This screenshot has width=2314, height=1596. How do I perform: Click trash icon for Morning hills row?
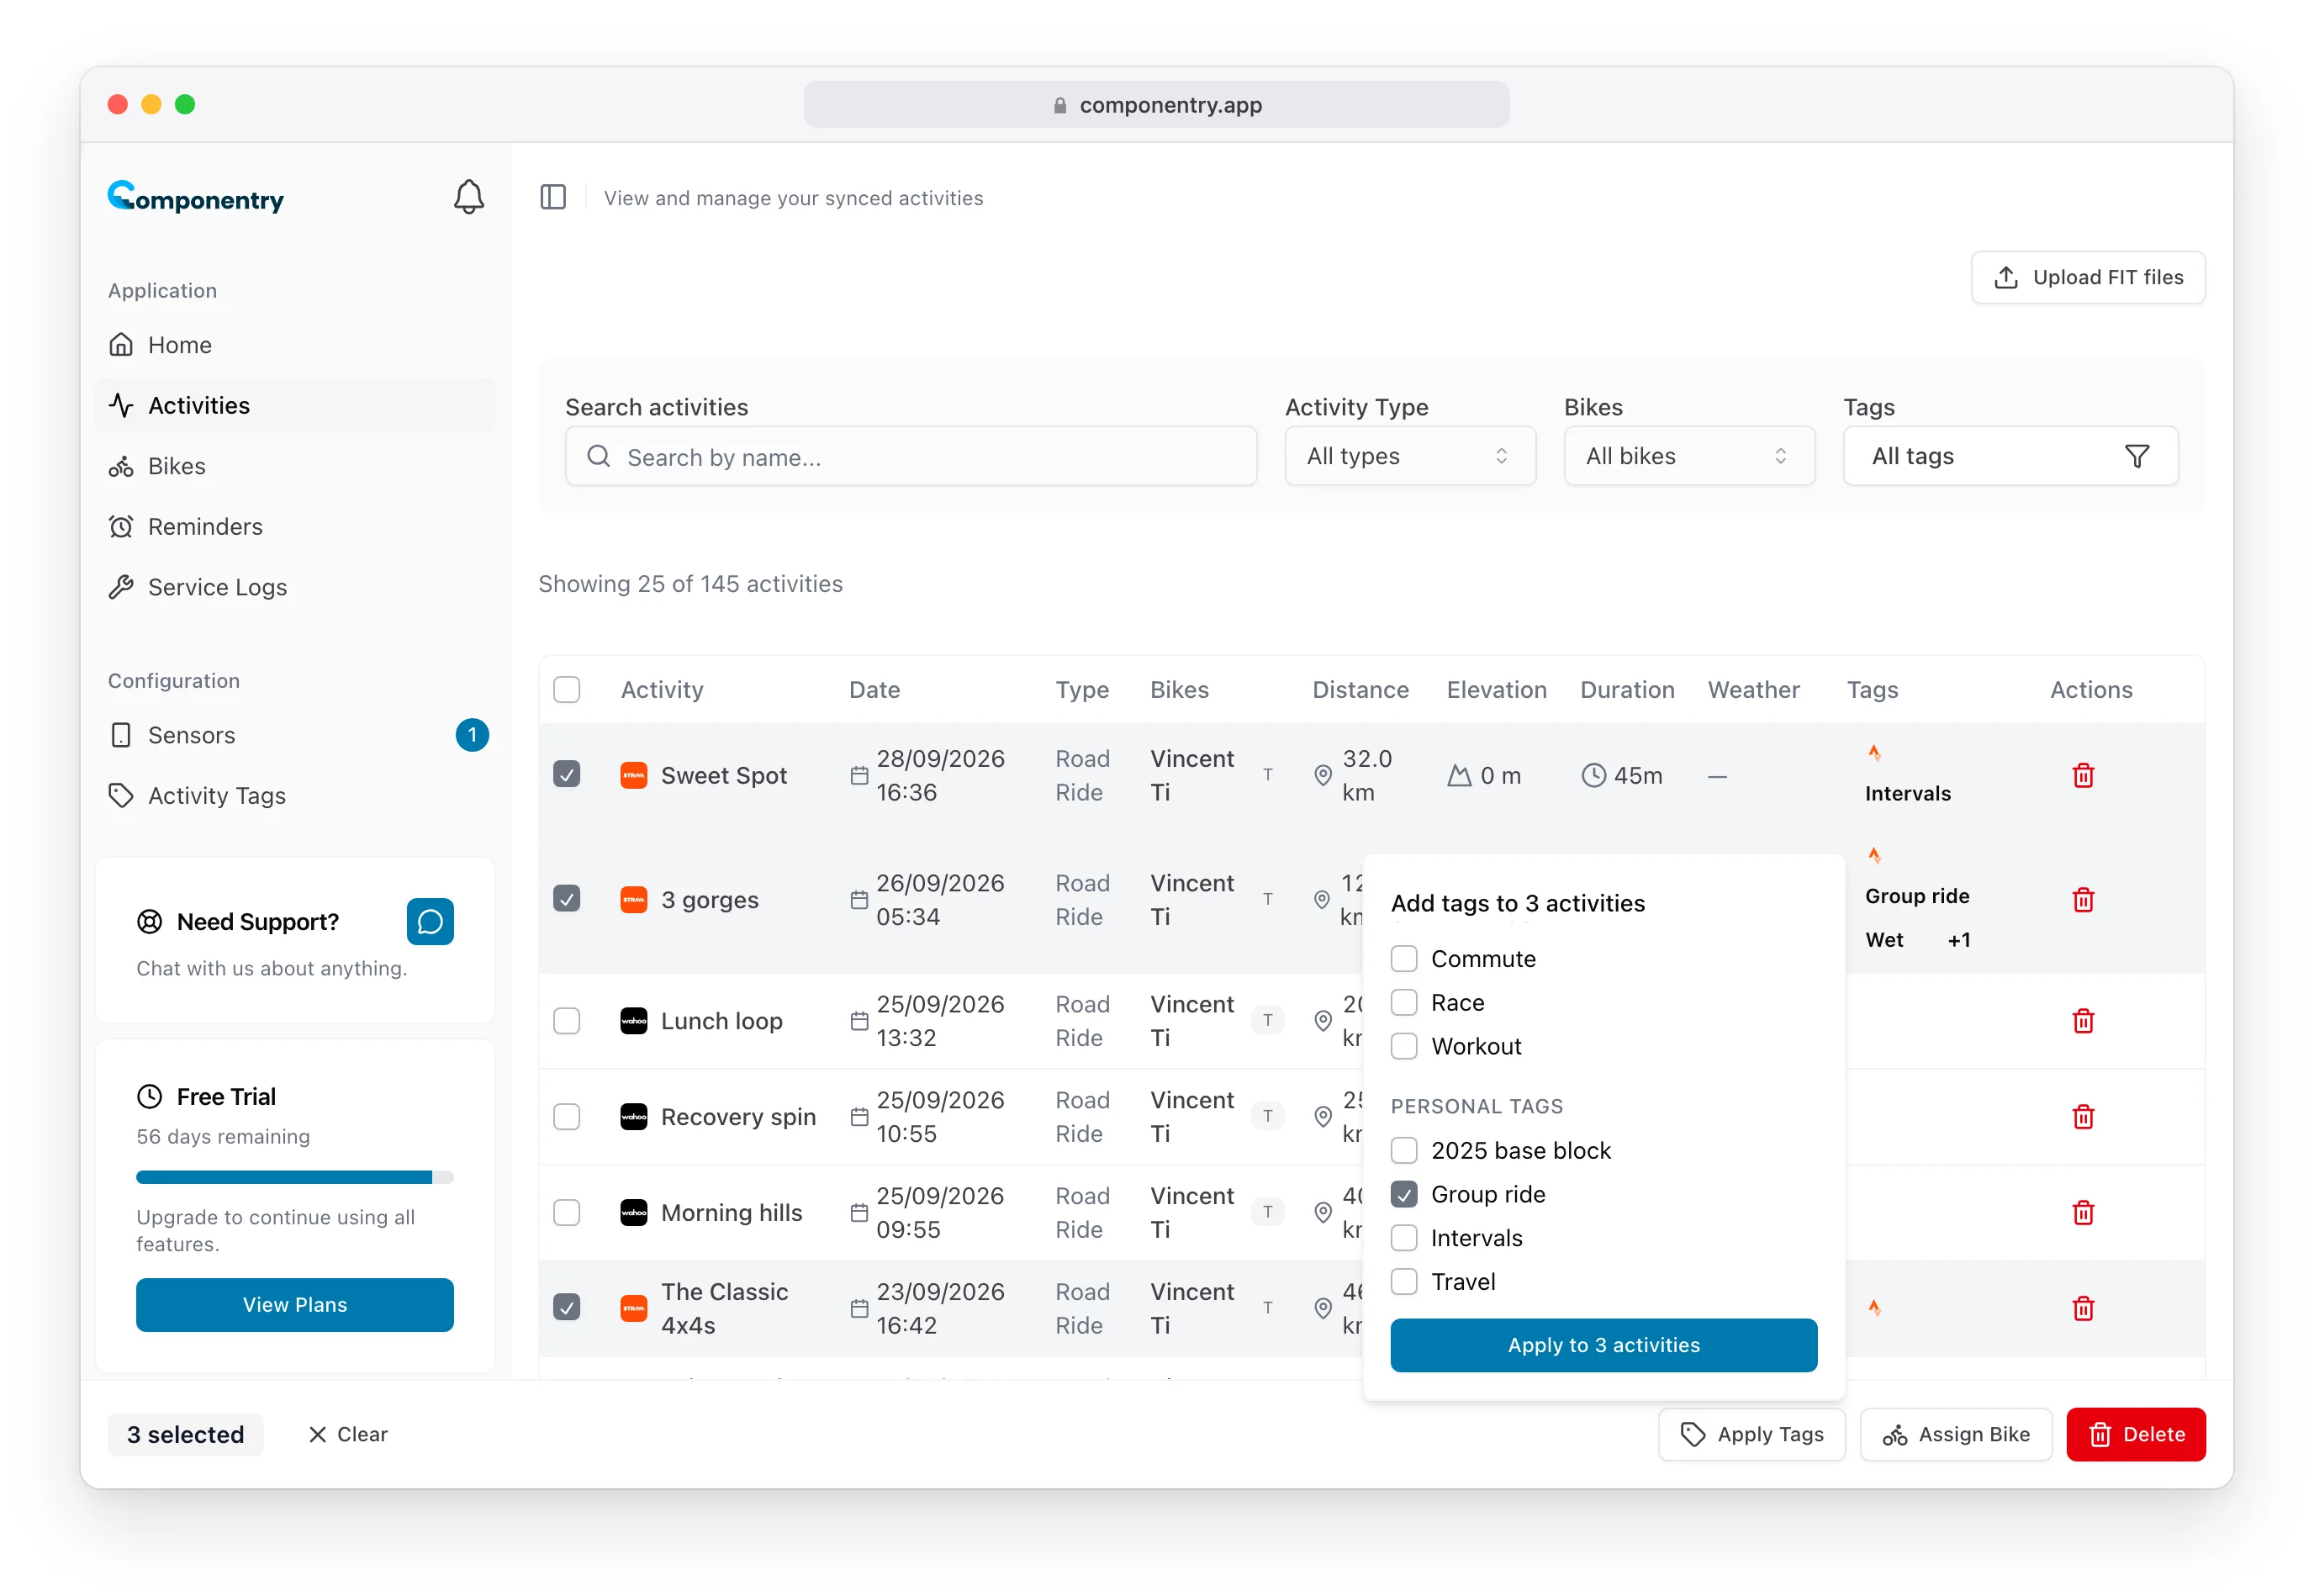click(2083, 1212)
